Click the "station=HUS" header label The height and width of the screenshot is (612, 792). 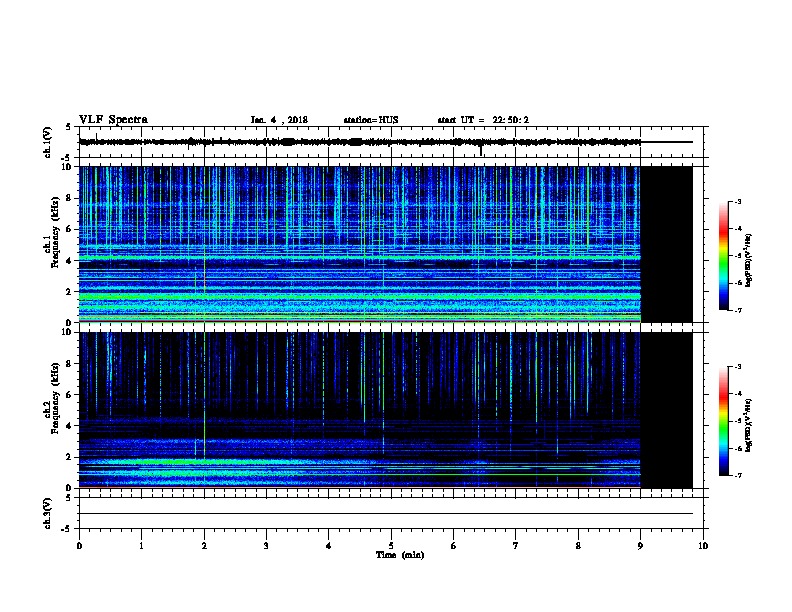(371, 120)
